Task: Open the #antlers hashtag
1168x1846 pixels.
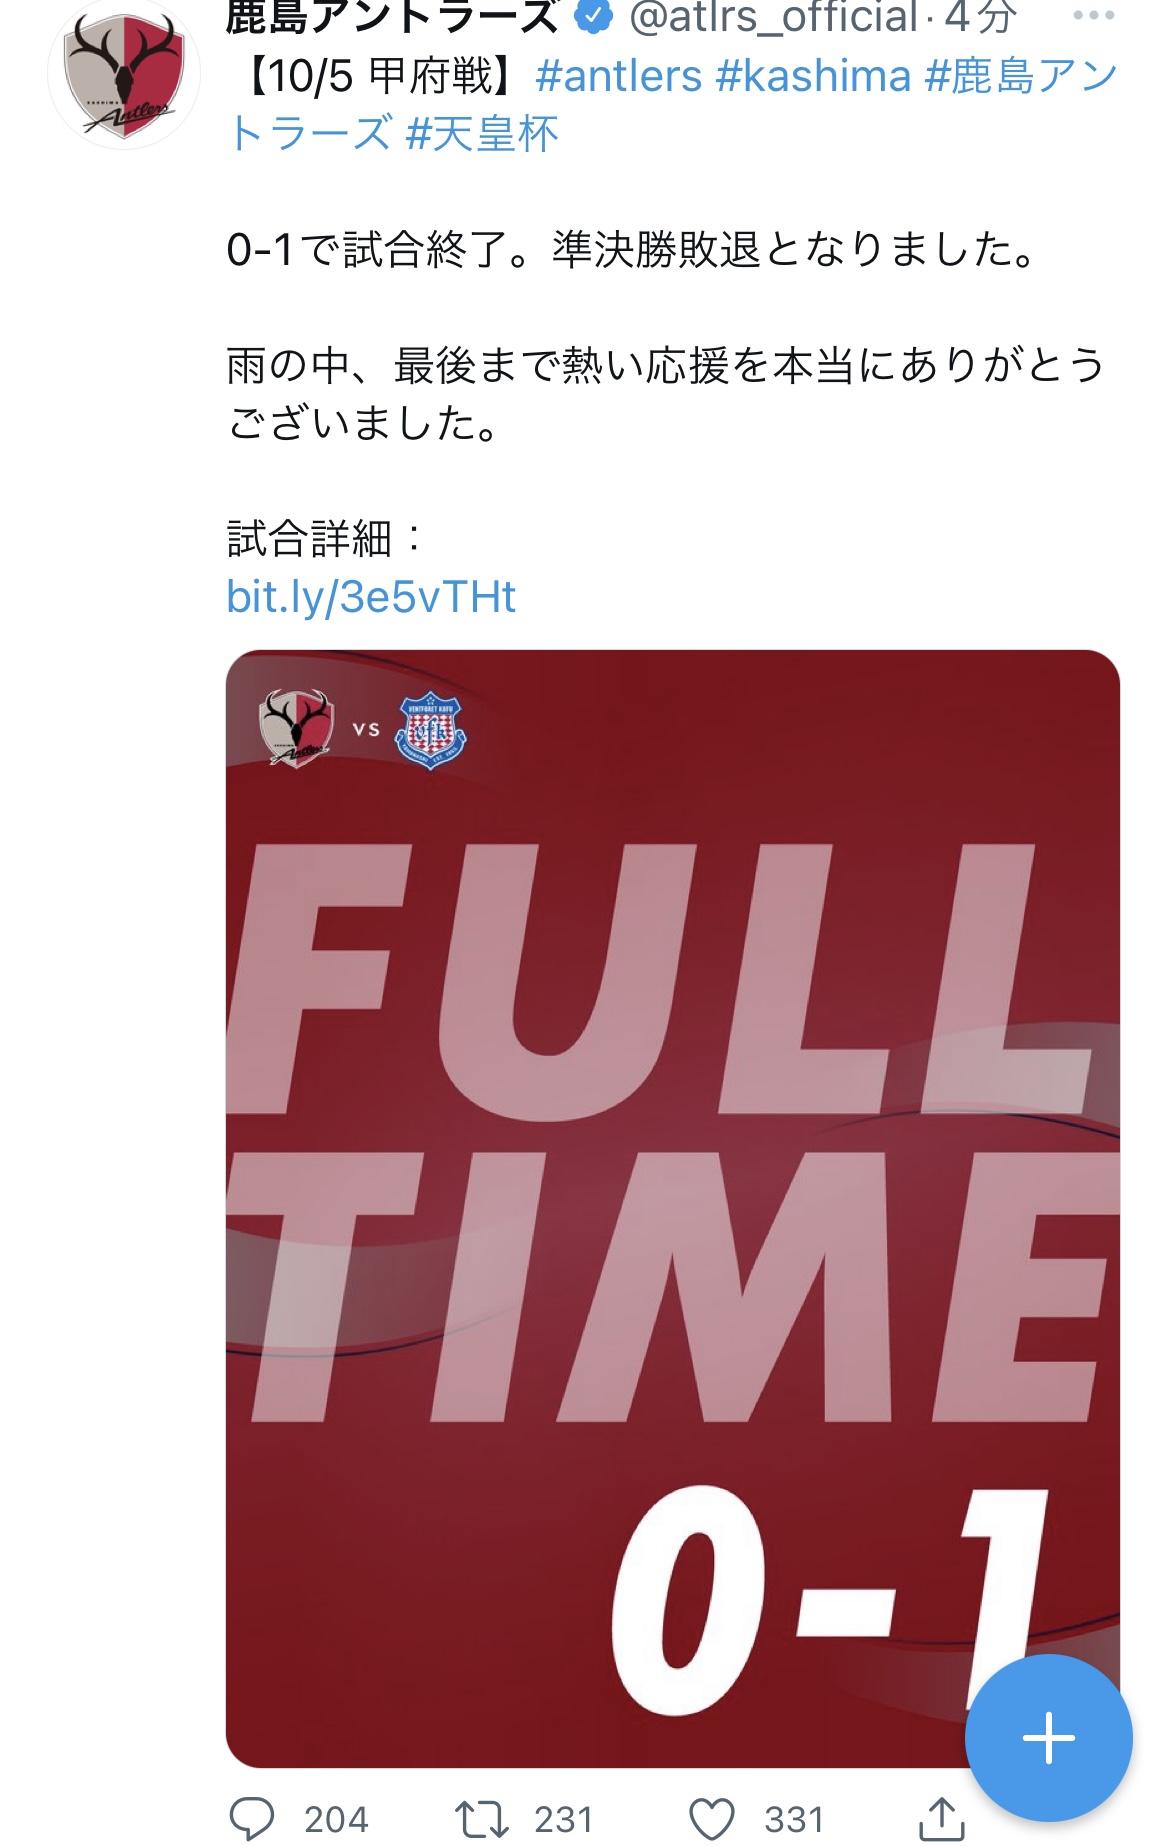Action: pos(619,76)
